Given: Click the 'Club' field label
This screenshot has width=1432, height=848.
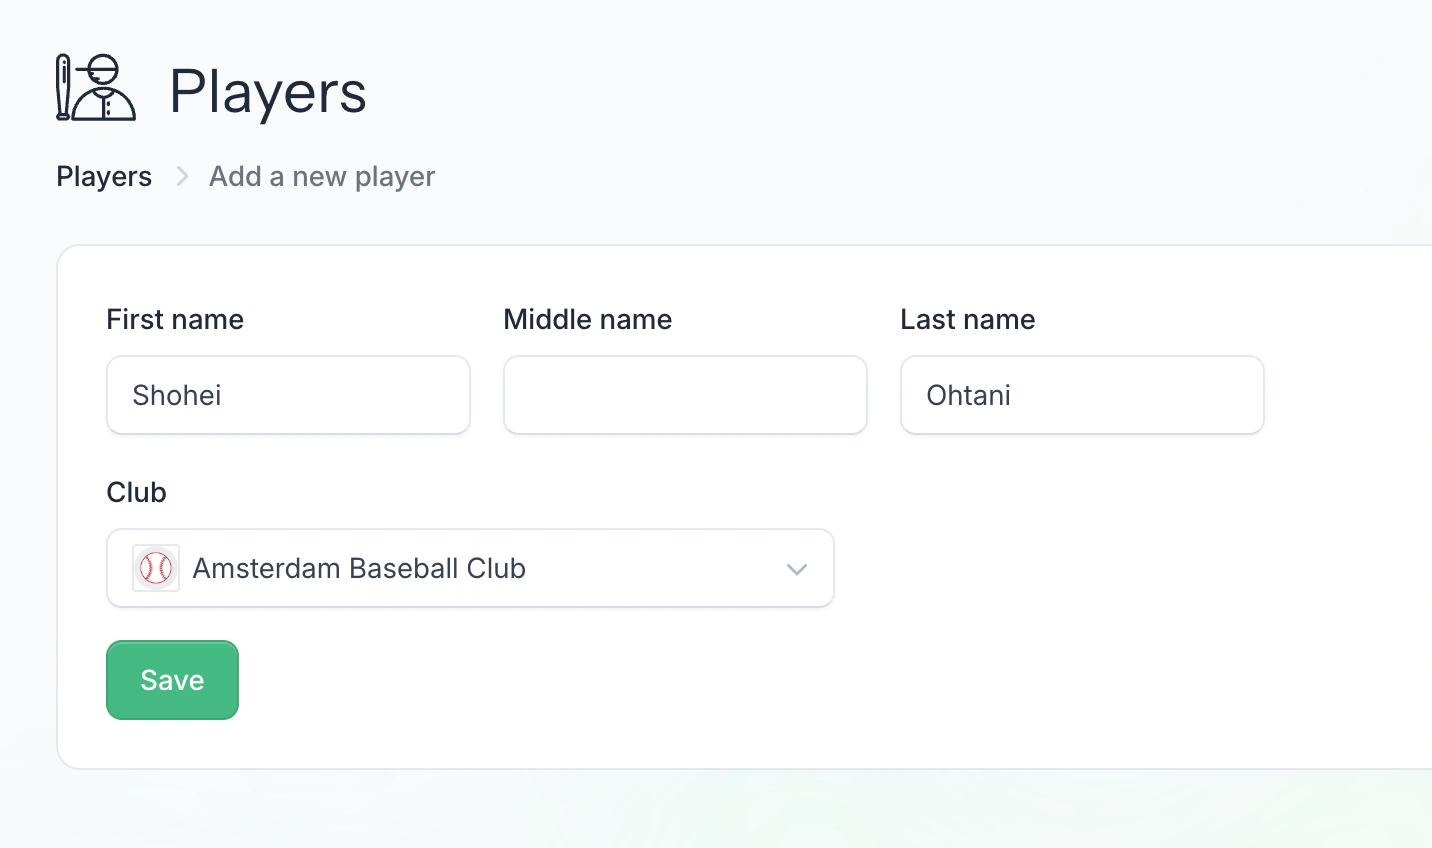Looking at the screenshot, I should pos(137,493).
